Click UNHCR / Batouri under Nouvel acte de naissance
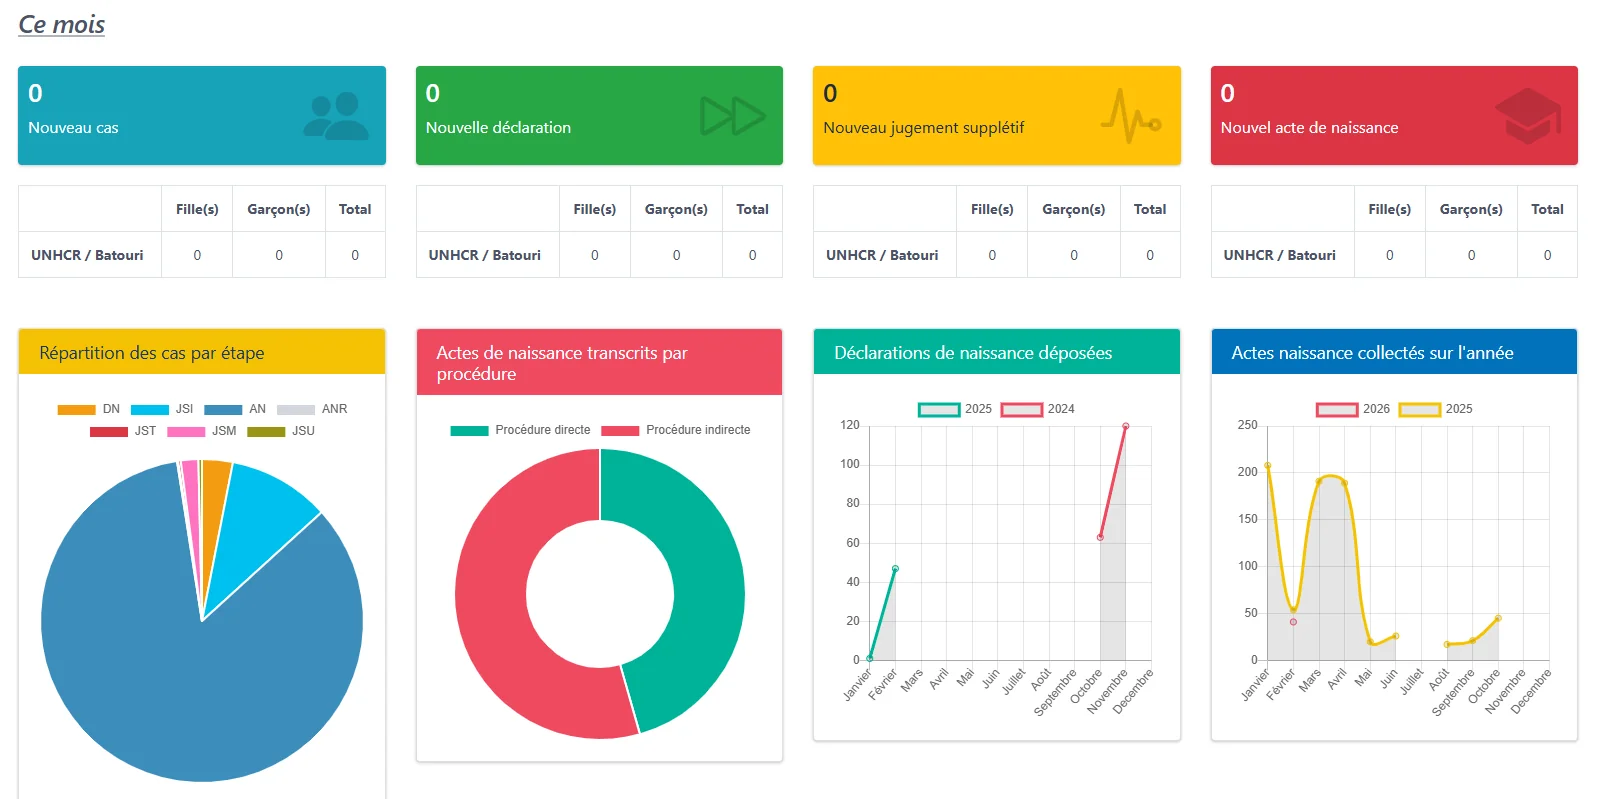 point(1280,255)
